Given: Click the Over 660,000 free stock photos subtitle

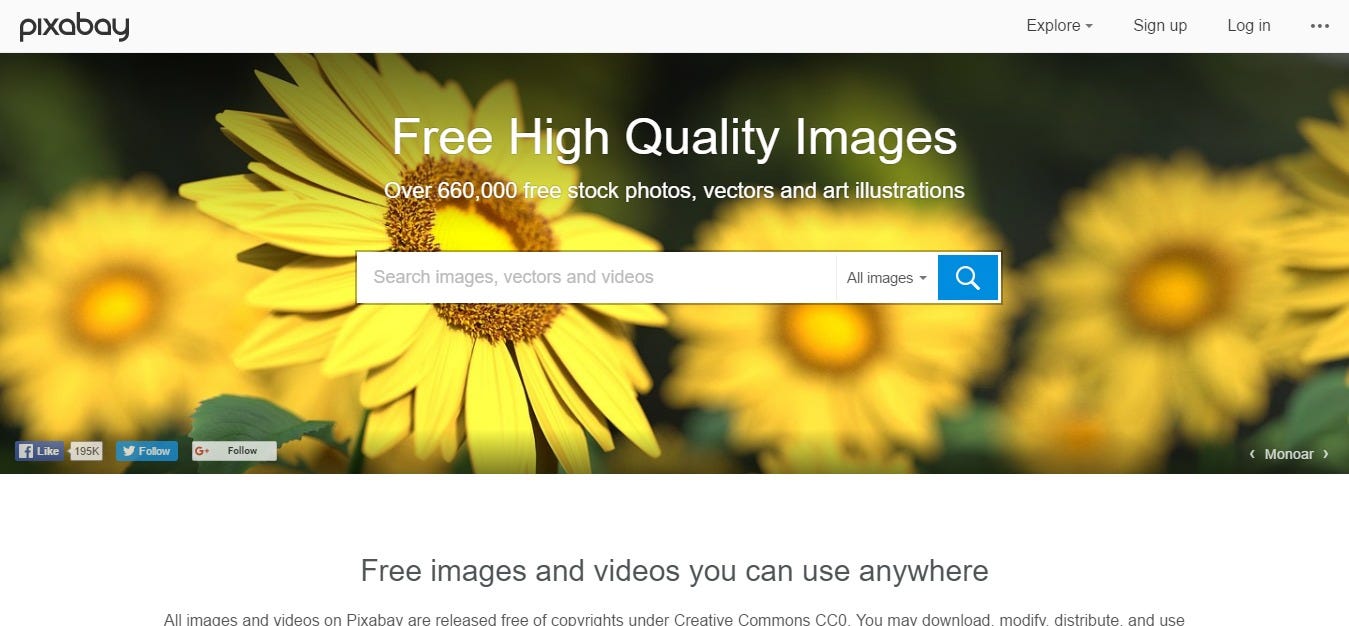Looking at the screenshot, I should 674,190.
